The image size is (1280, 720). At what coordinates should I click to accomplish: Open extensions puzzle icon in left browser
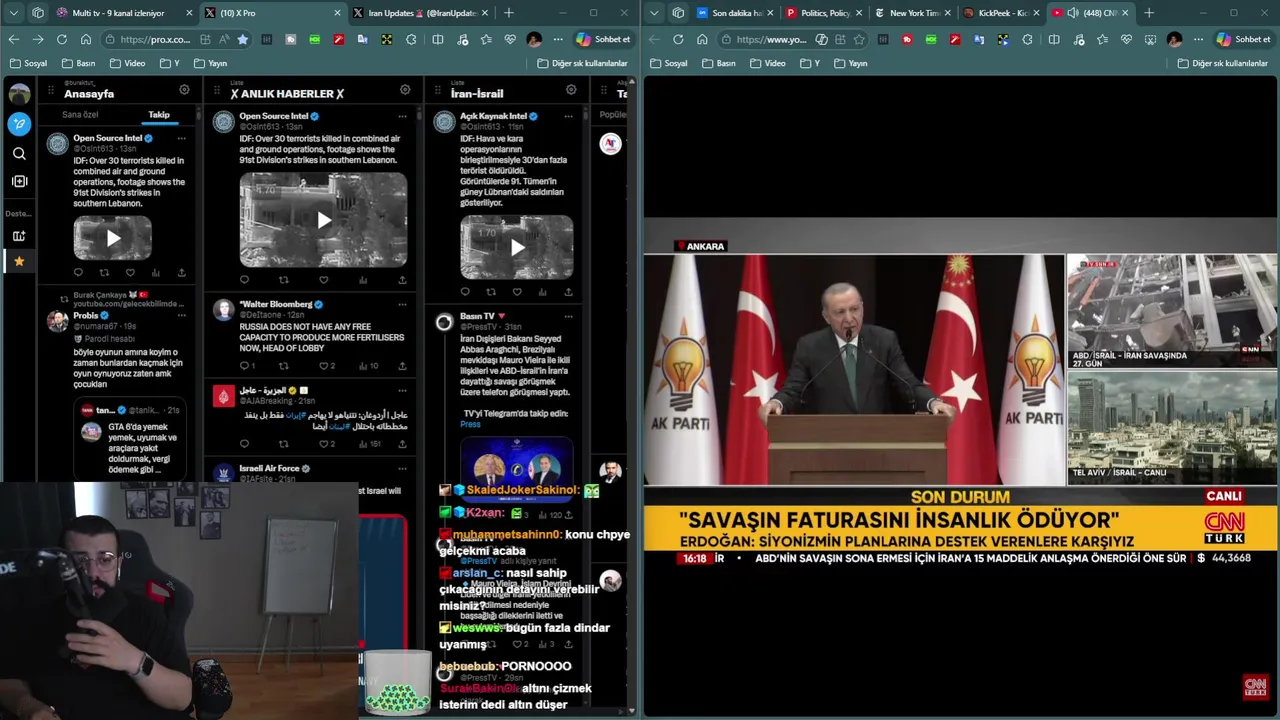click(x=411, y=39)
